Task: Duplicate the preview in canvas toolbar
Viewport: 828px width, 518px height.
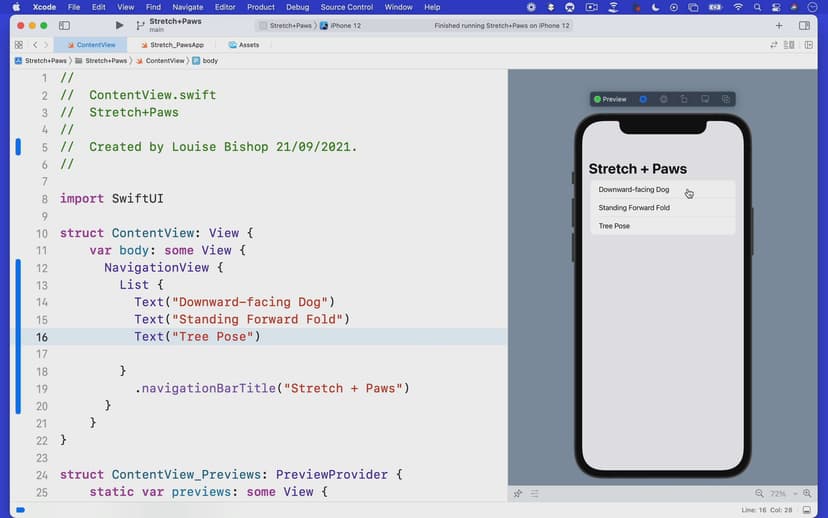Action: [x=725, y=99]
